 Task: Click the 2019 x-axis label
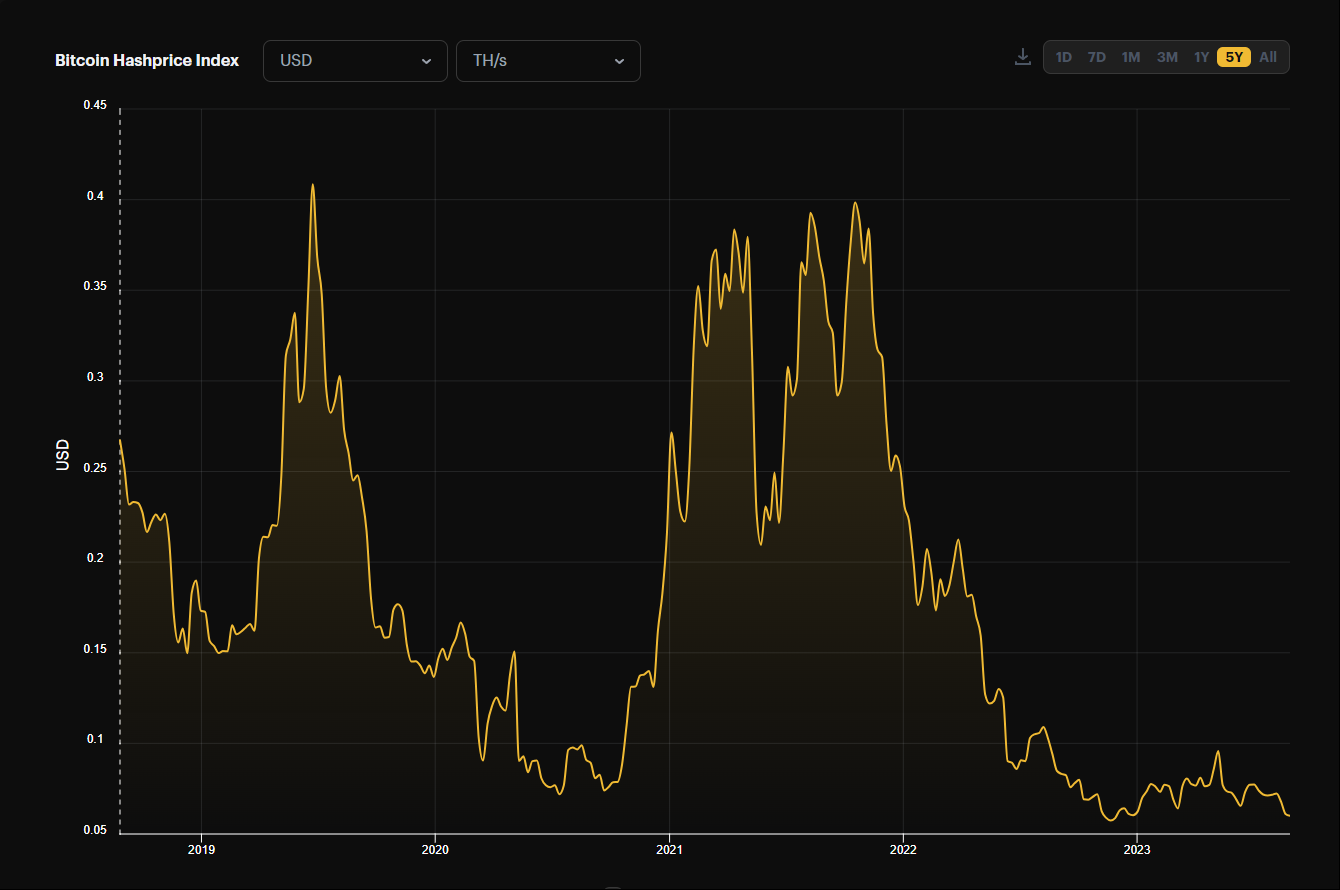click(202, 850)
